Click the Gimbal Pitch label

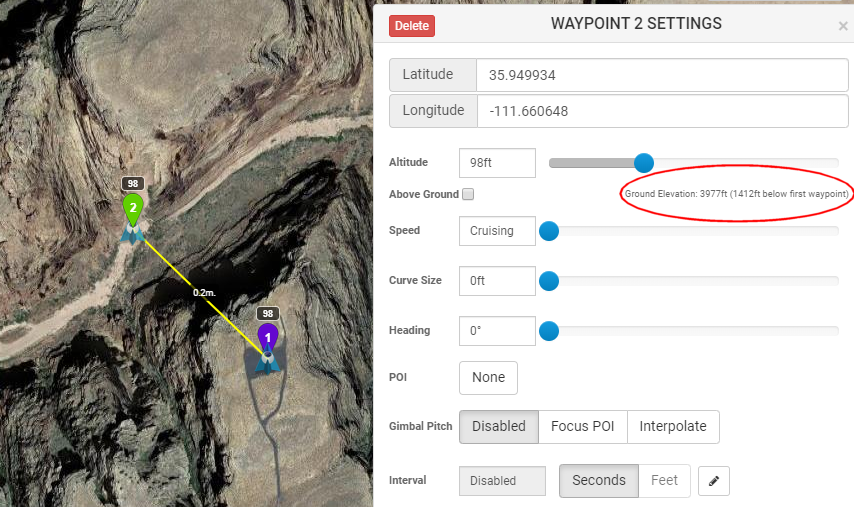coord(420,426)
